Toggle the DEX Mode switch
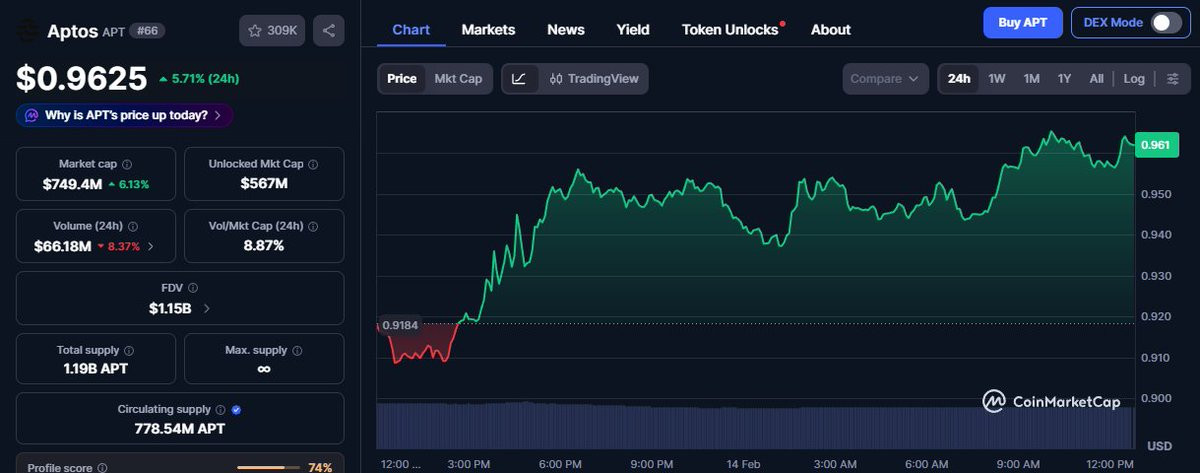The image size is (1200, 473). pos(1165,23)
